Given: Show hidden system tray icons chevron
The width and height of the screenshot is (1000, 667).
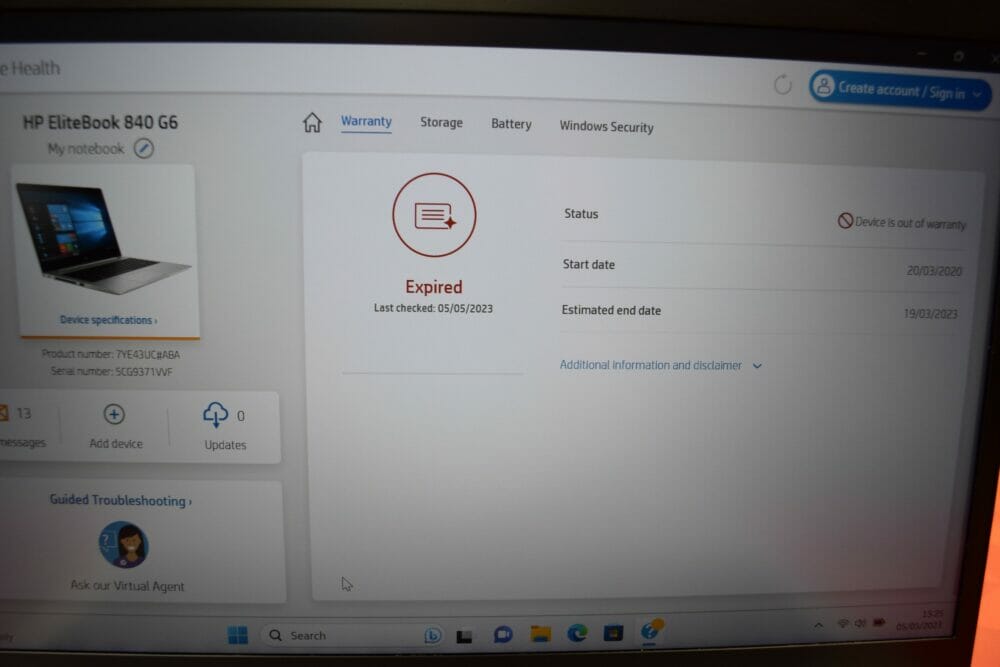Looking at the screenshot, I should tap(818, 625).
